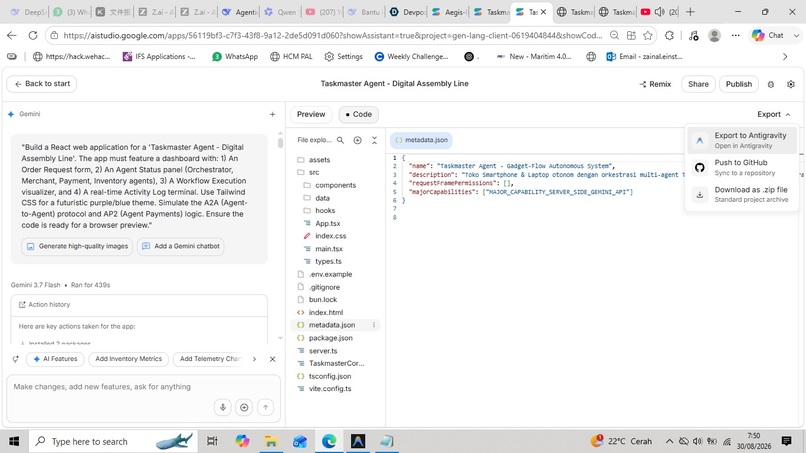Open the metadata.json editor tab
806x453 pixels.
[x=422, y=140]
